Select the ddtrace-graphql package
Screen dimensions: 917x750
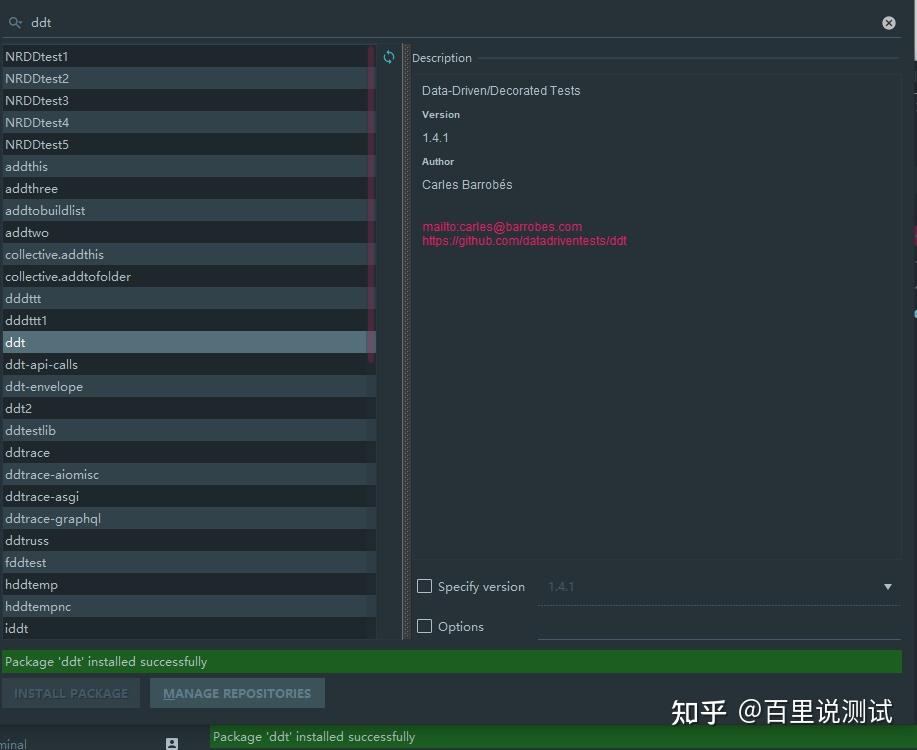[100, 518]
